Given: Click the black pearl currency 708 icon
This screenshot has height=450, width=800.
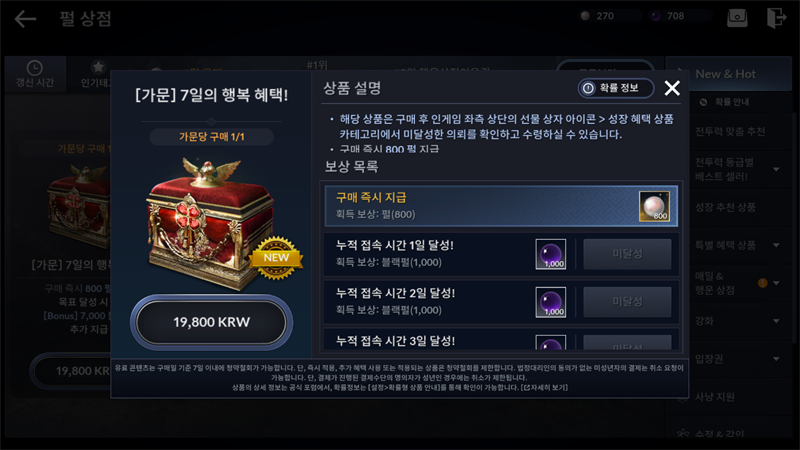Looking at the screenshot, I should 656,16.
